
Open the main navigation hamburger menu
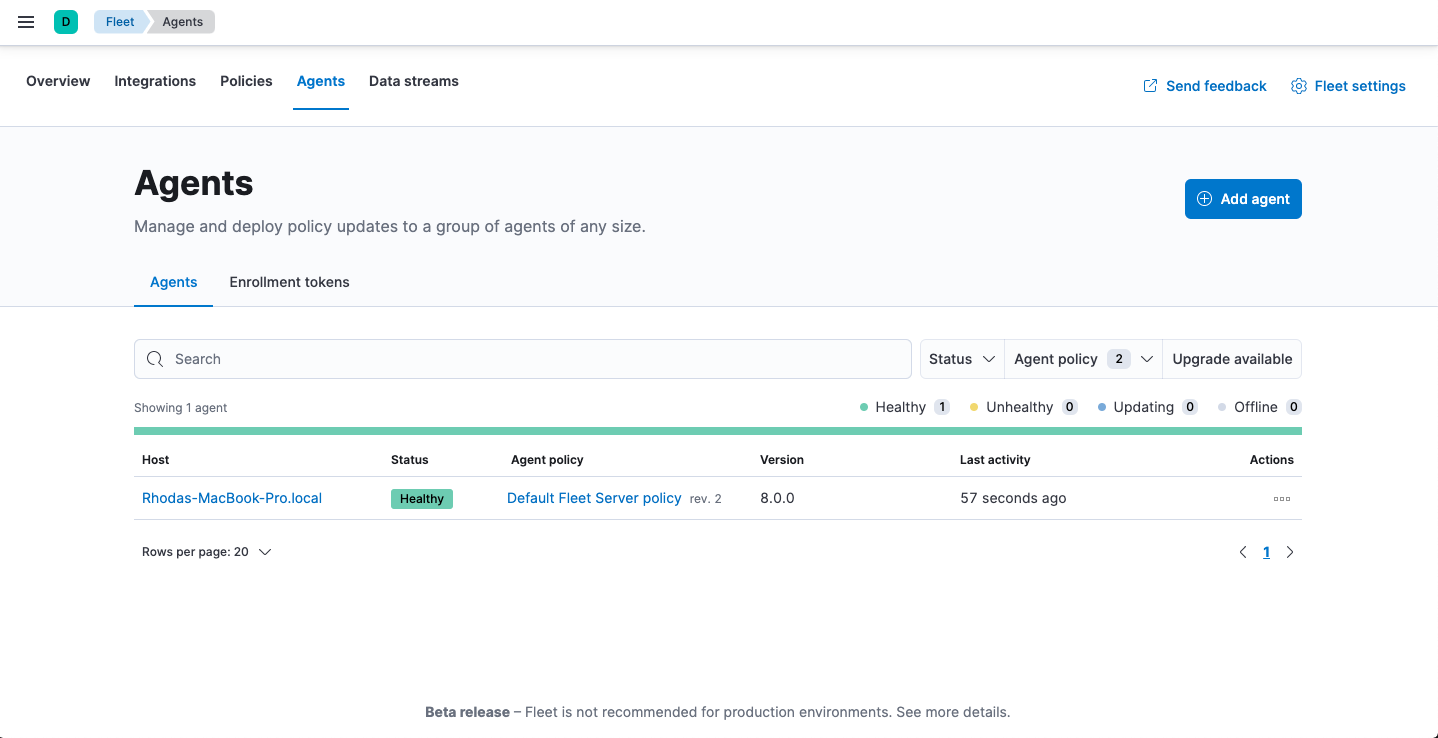pos(25,21)
